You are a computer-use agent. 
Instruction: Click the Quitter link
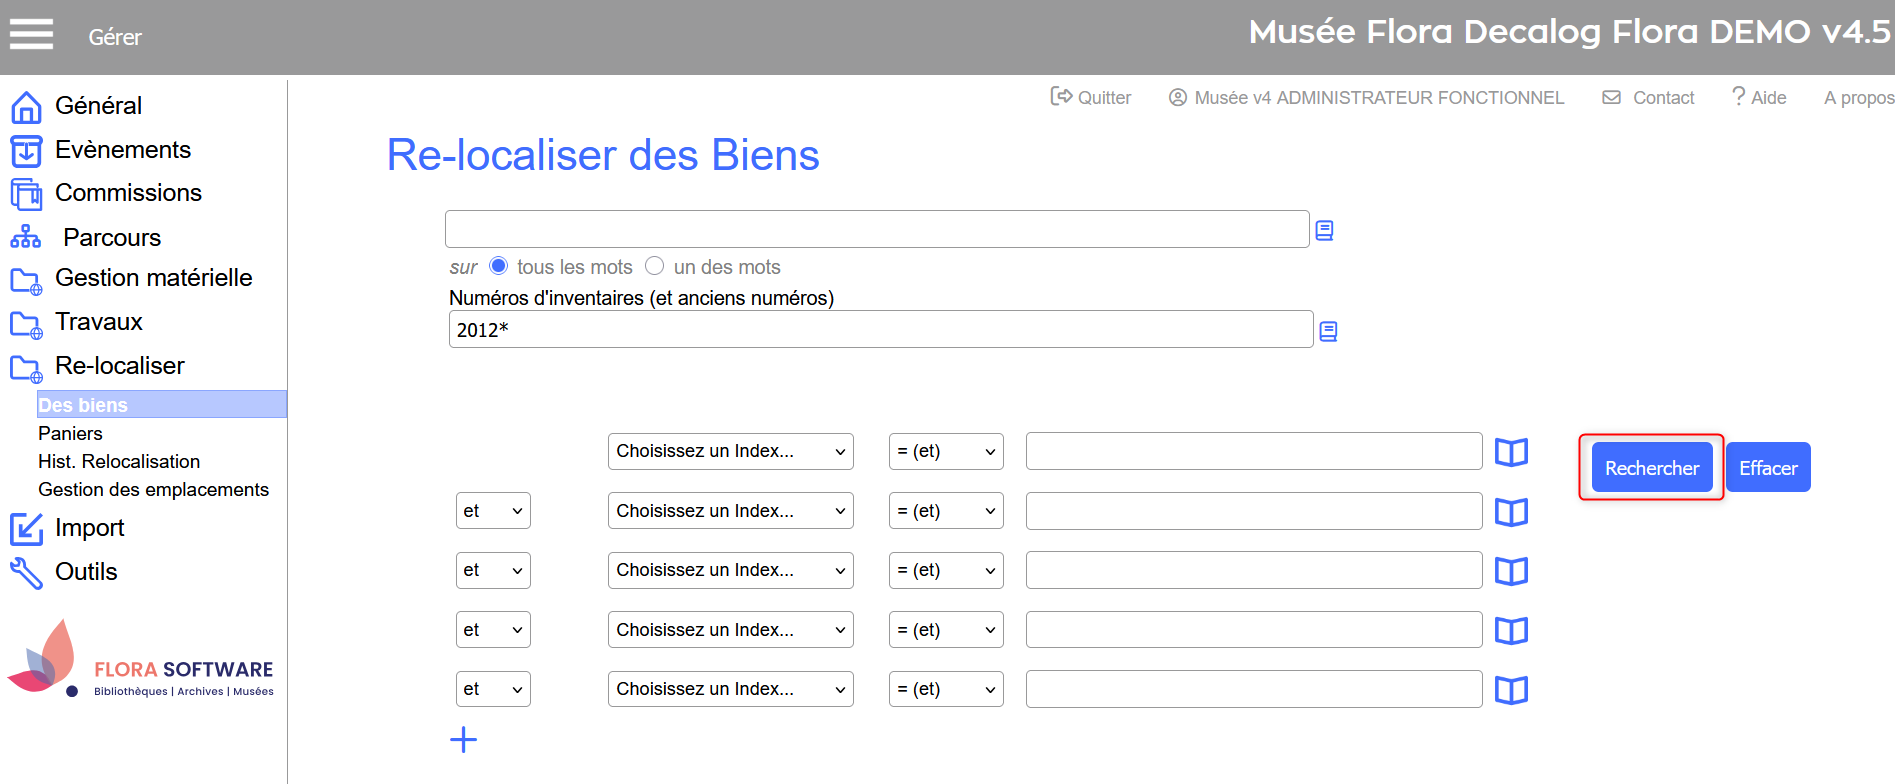click(1091, 98)
